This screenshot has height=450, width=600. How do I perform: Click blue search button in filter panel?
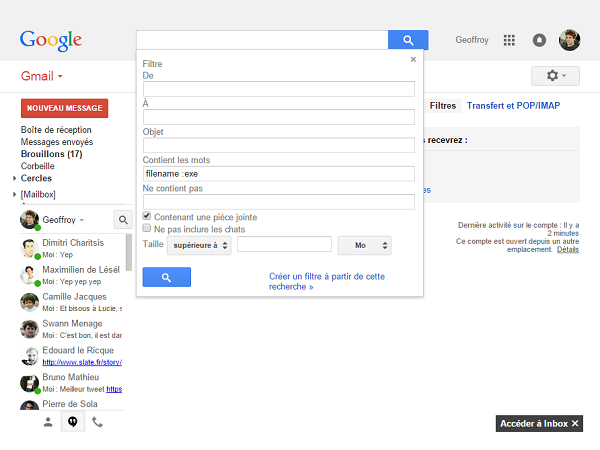pos(166,277)
